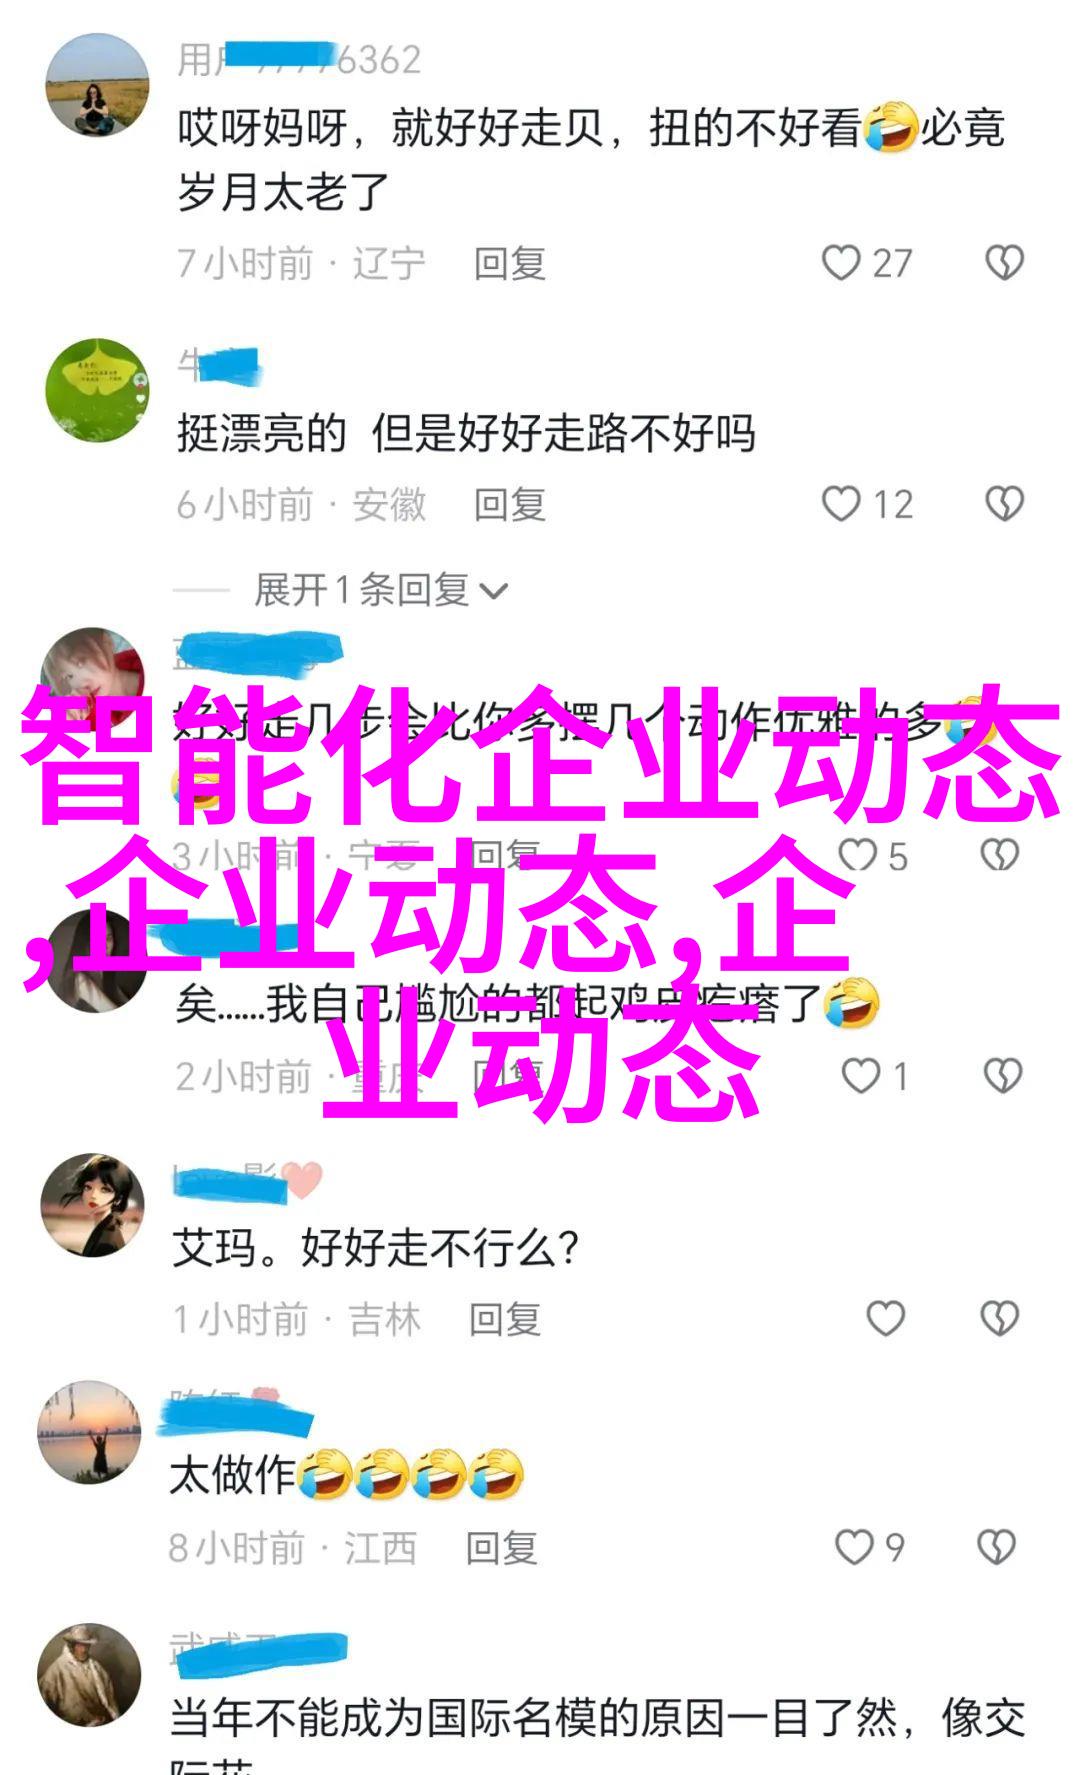
Task: Tap broken heart beside the 5-like comment
Action: pyautogui.click(x=999, y=856)
